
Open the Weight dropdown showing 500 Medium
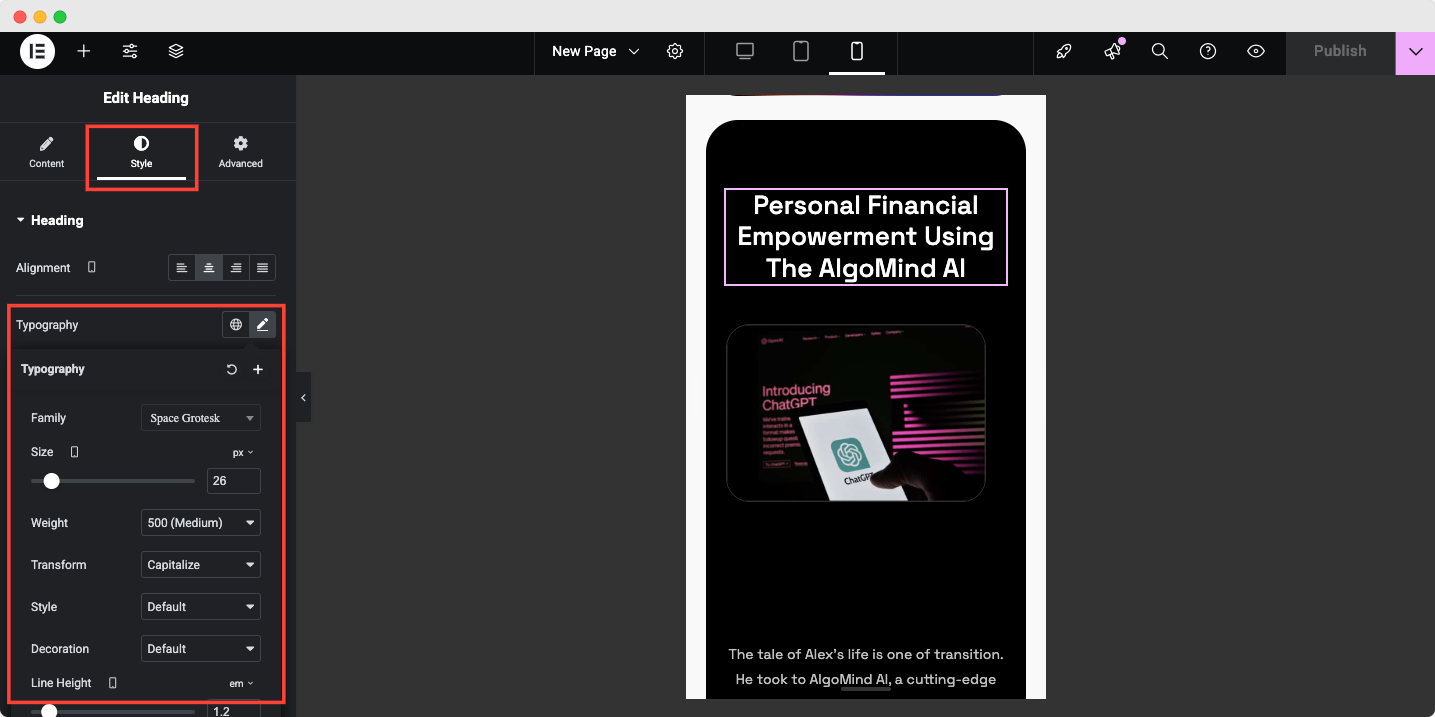pyautogui.click(x=200, y=522)
